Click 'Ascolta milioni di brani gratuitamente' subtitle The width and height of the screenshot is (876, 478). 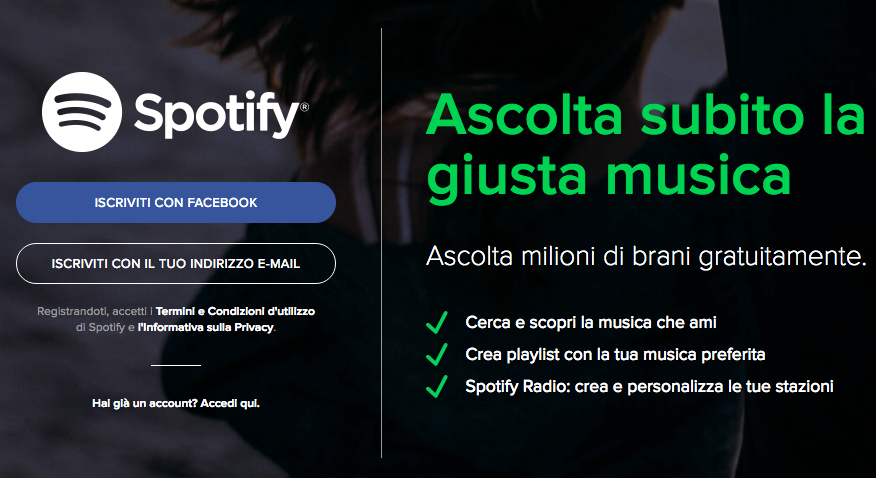click(646, 256)
